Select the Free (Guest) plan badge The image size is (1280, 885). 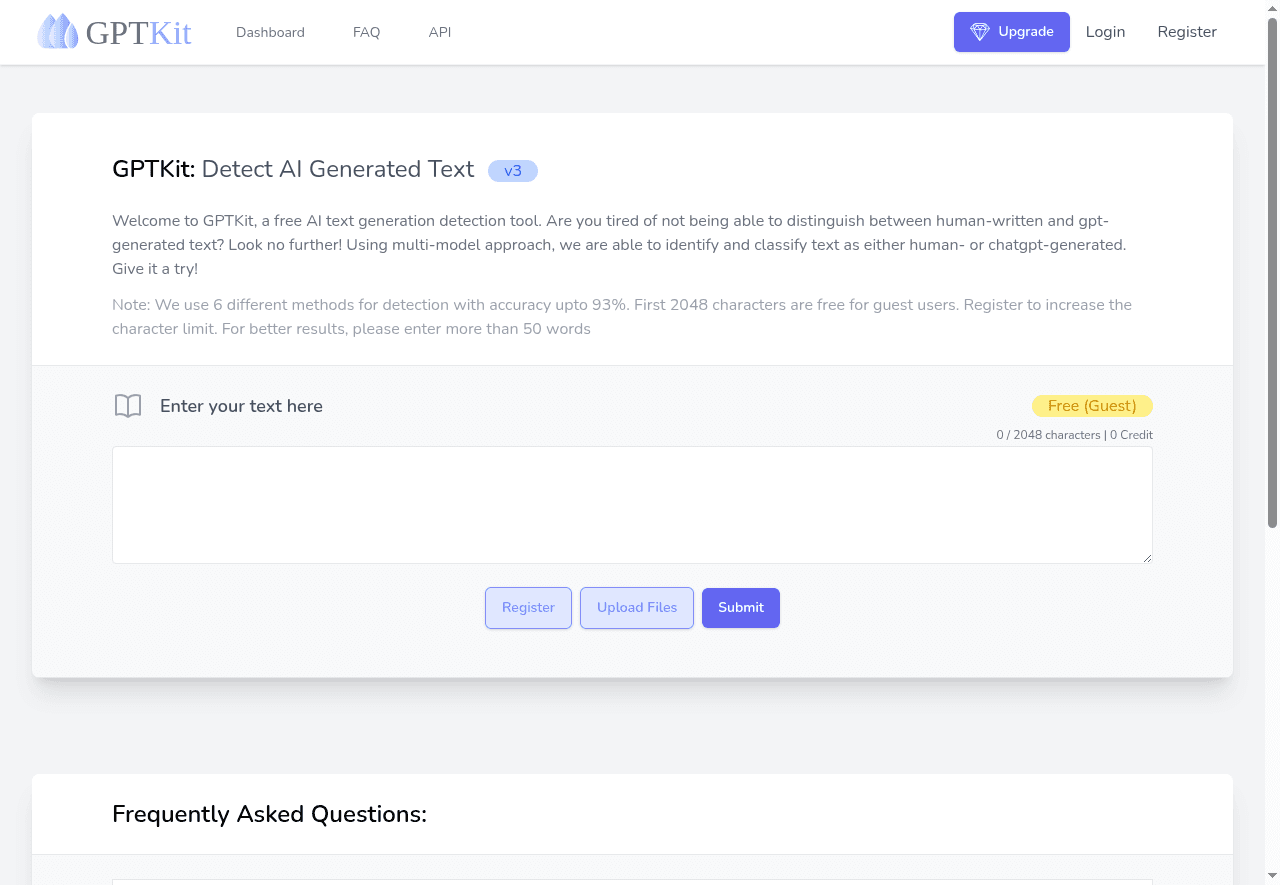tap(1092, 405)
